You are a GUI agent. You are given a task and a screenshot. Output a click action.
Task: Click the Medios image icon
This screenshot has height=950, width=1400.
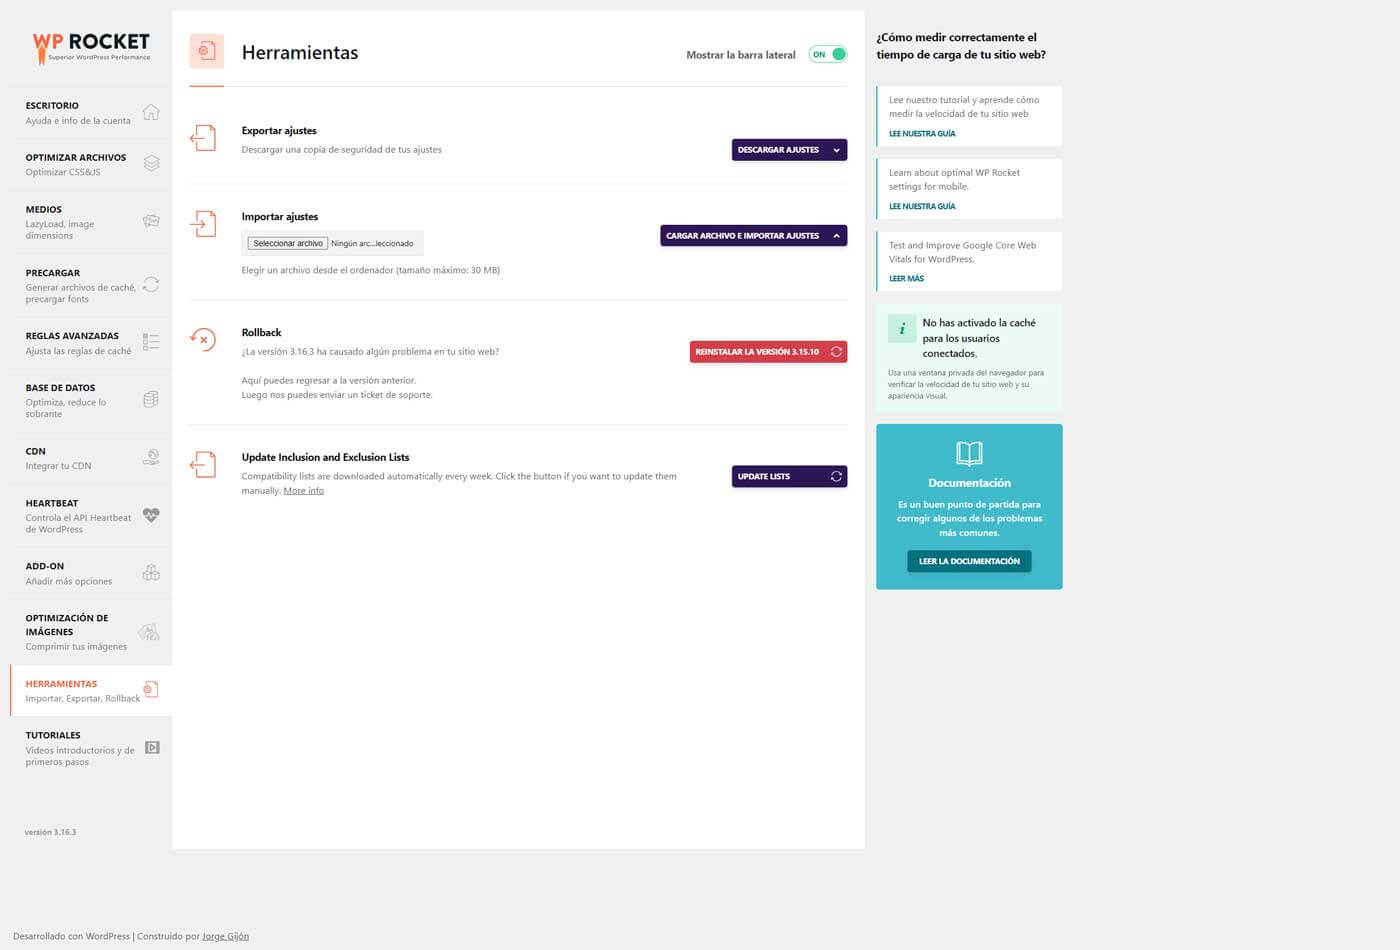(x=151, y=220)
